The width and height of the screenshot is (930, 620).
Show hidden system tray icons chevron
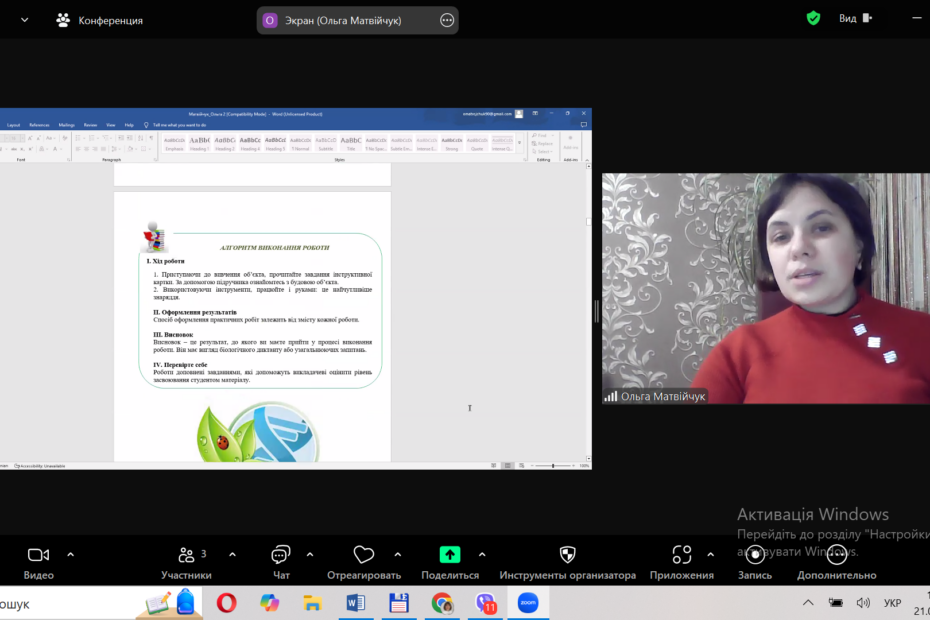tap(808, 603)
